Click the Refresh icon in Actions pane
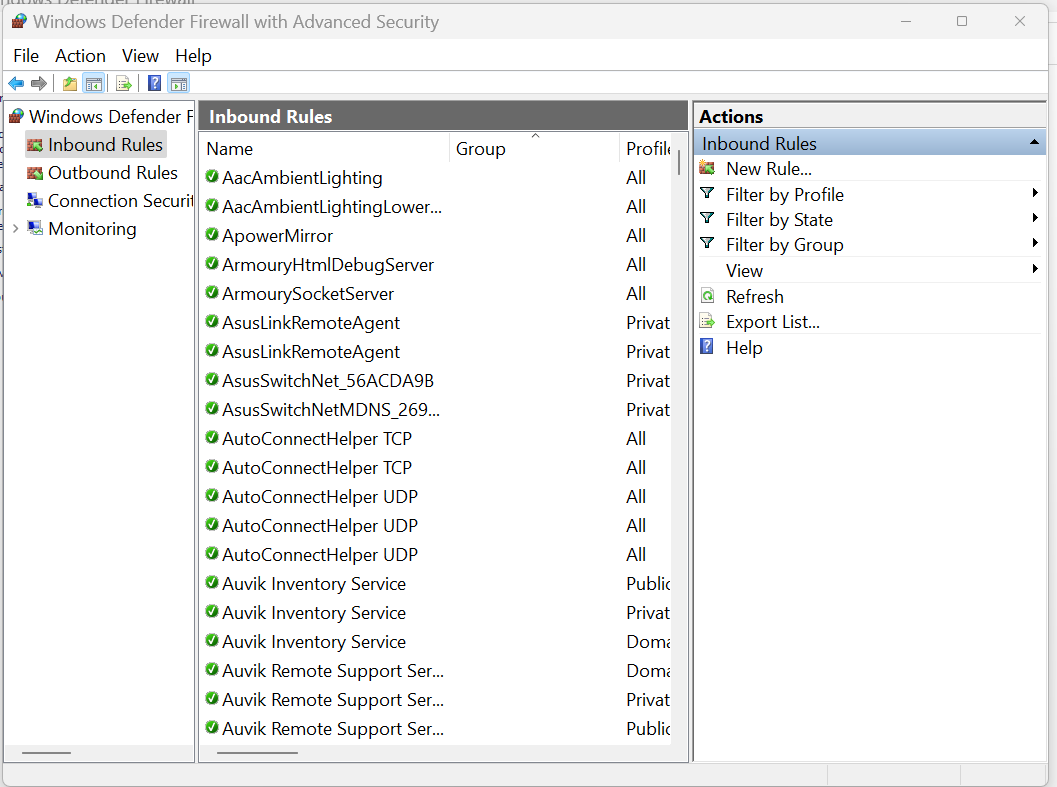 (707, 295)
